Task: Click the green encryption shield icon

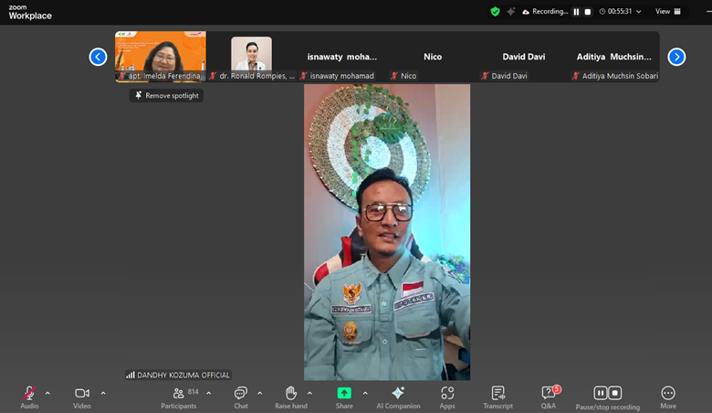Action: pos(495,12)
